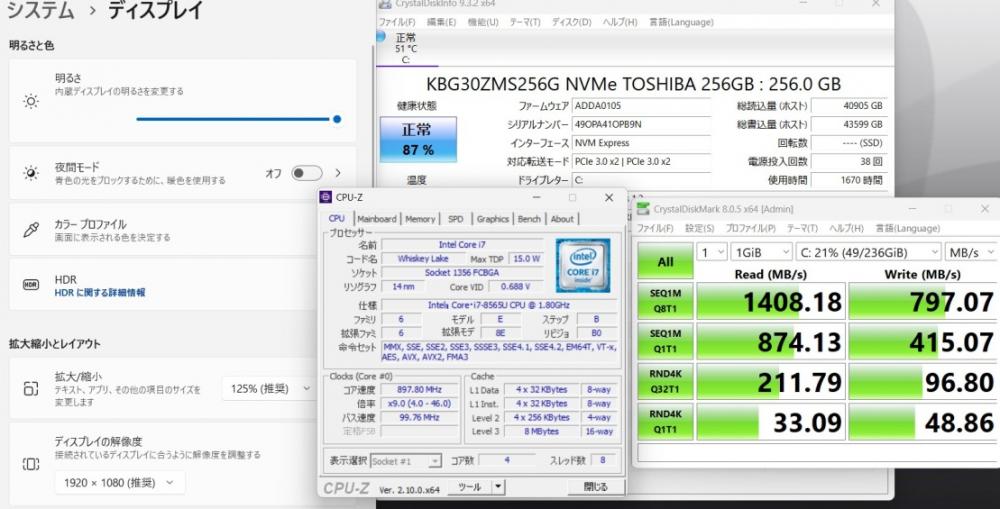
Task: Open the 1GiB test size dropdown
Action: (x=761, y=253)
